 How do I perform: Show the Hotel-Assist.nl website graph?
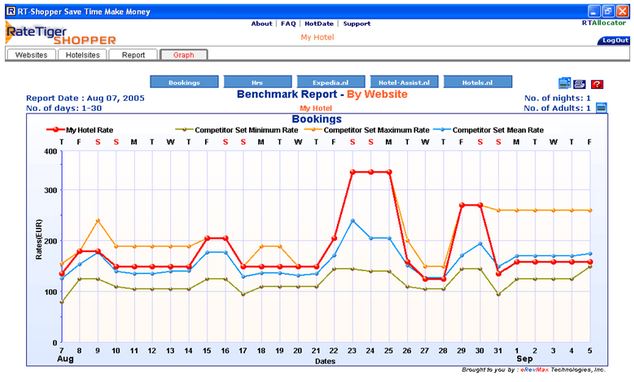404,82
